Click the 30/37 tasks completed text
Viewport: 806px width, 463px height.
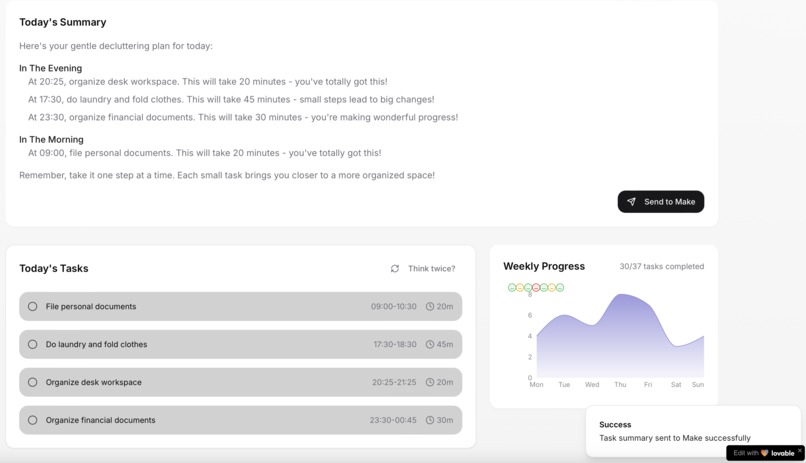pyautogui.click(x=662, y=266)
